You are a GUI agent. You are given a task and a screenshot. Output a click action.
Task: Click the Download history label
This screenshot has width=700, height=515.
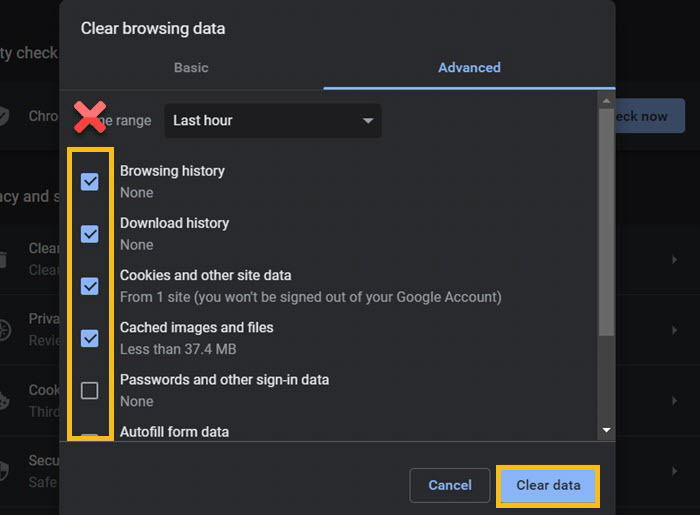click(175, 223)
